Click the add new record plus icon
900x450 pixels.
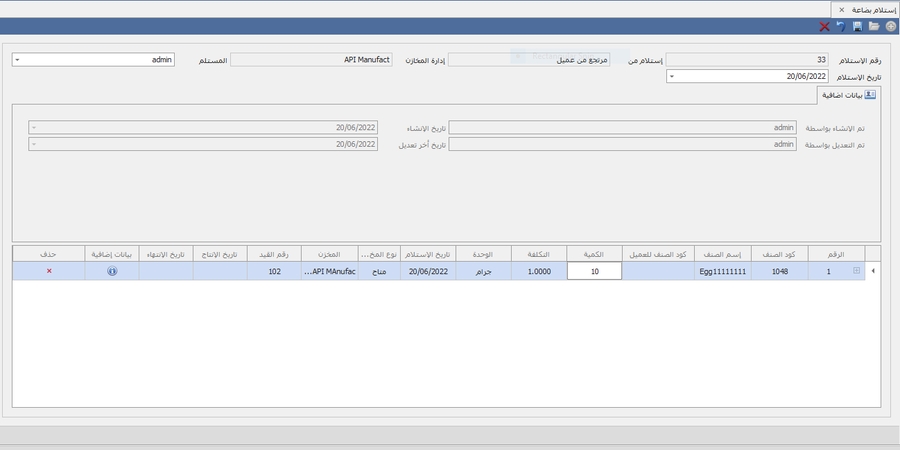tap(890, 26)
